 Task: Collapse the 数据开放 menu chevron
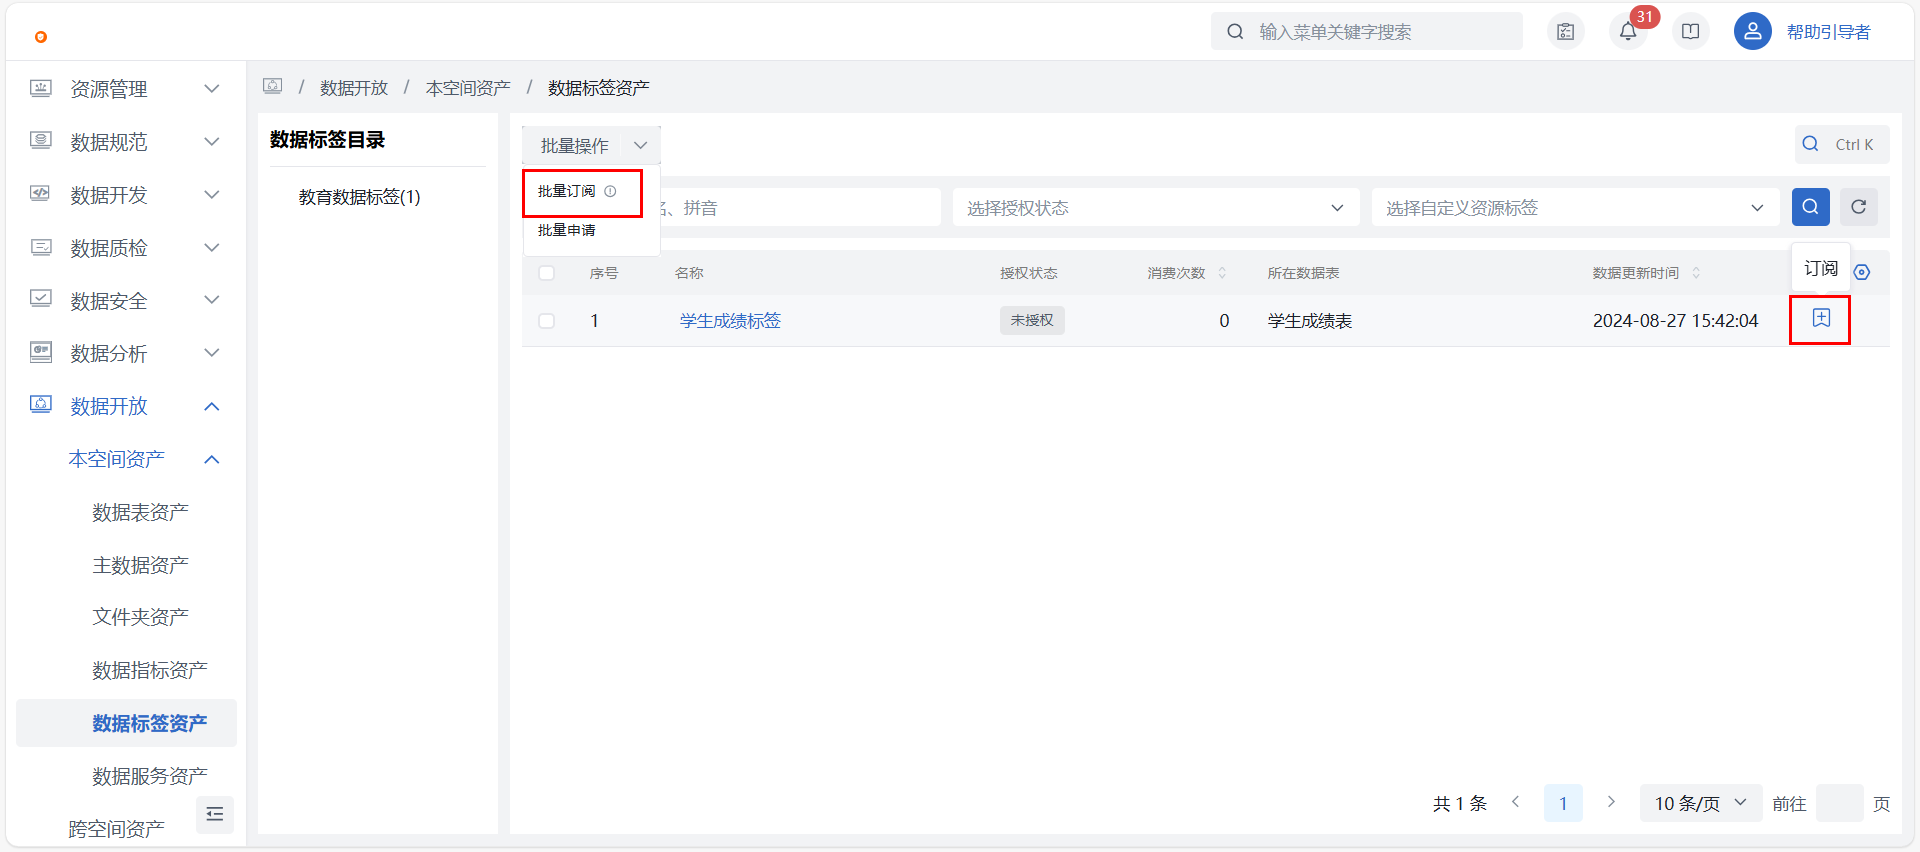click(212, 406)
